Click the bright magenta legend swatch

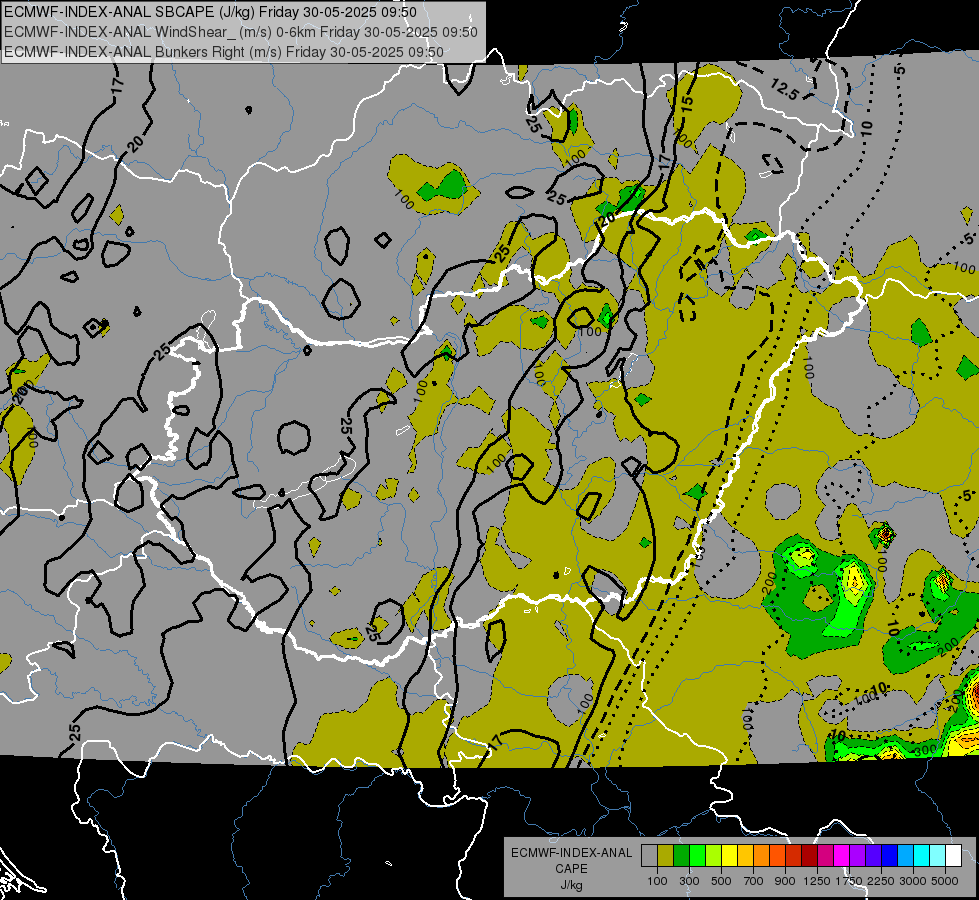pyautogui.click(x=842, y=855)
